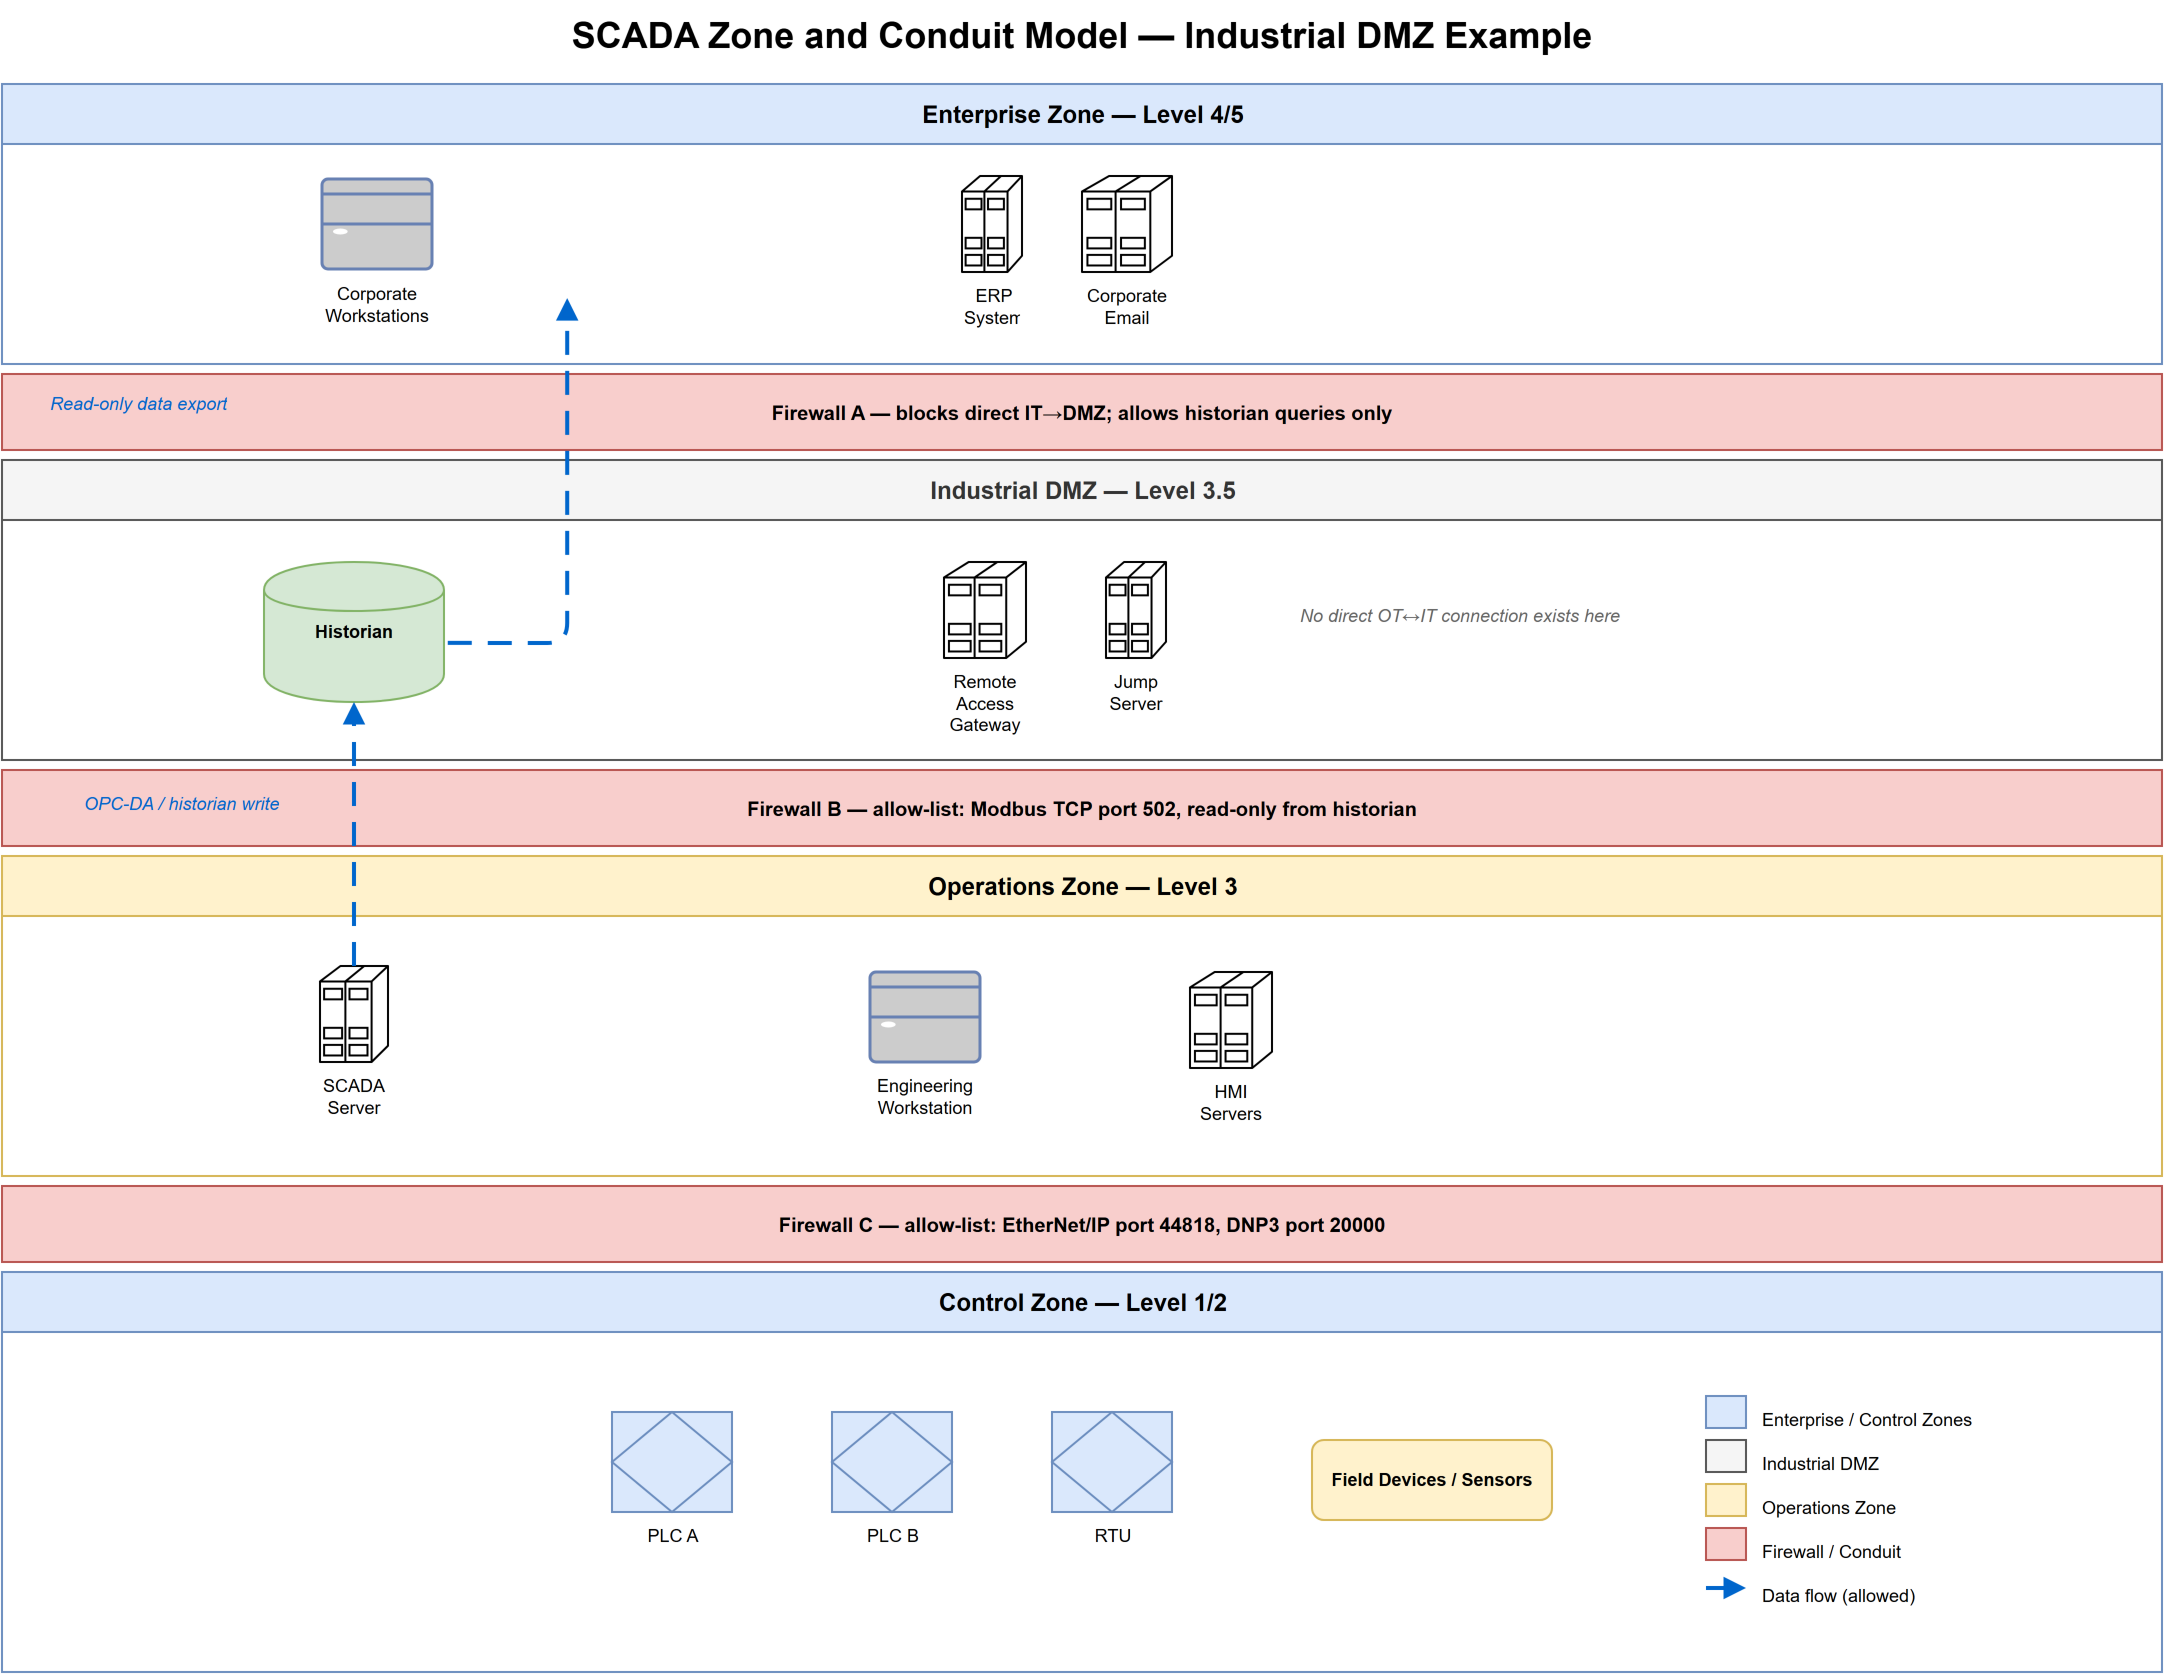This screenshot has height=1675, width=2165.
Task: Select the 'No direct OT↔IT connection' note
Action: 1459,616
